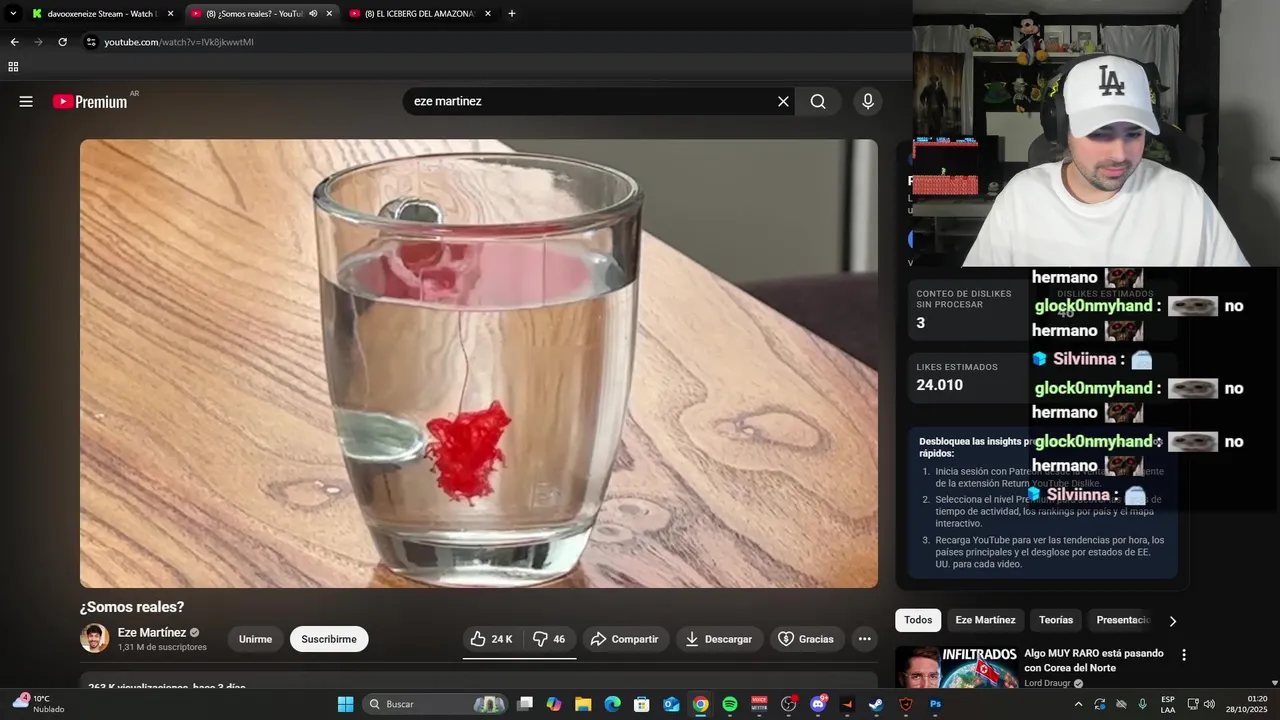
Task: Open Microsoft Store from taskbar
Action: [642, 704]
